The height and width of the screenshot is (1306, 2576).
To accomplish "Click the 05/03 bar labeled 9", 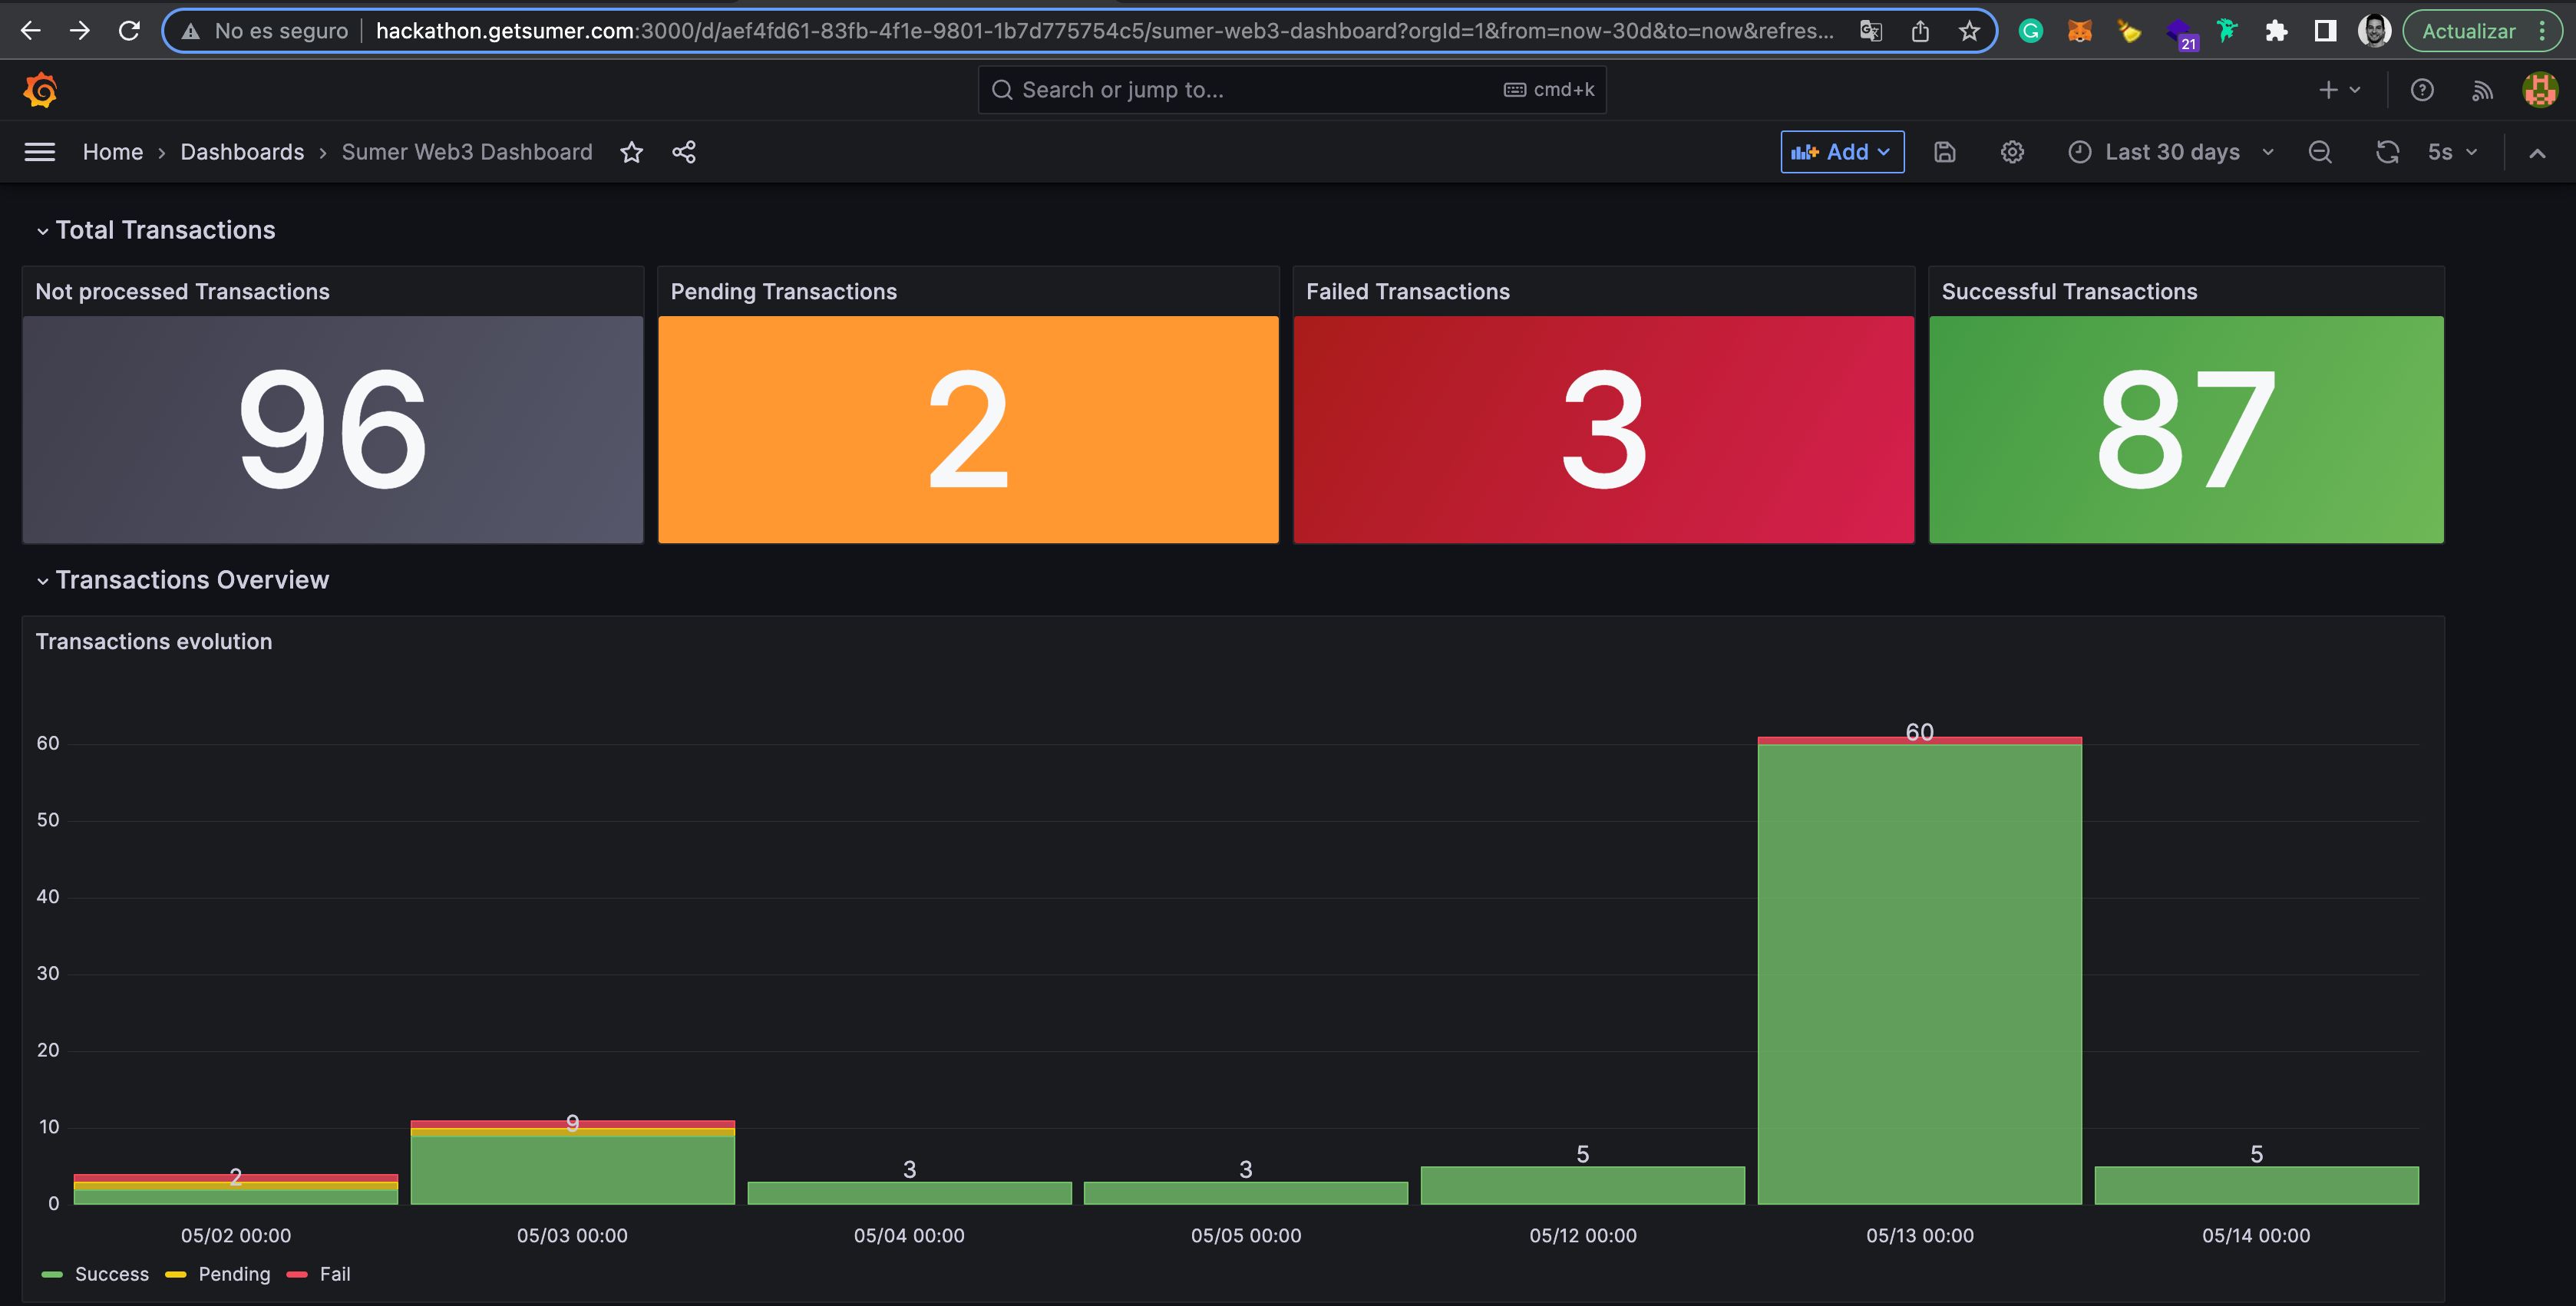I will pyautogui.click(x=572, y=1162).
